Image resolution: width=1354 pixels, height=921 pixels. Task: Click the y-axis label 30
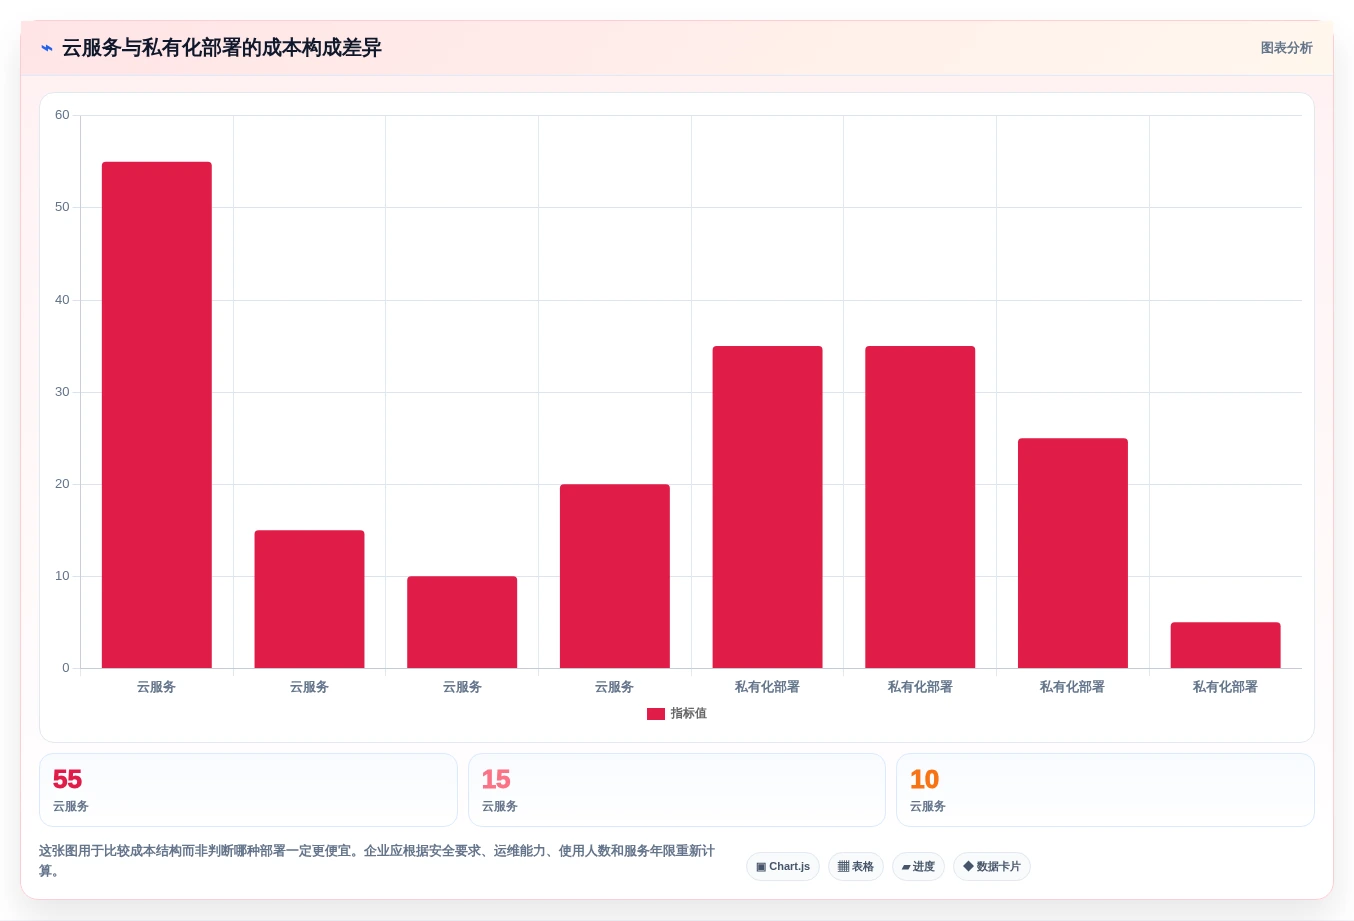(x=62, y=392)
